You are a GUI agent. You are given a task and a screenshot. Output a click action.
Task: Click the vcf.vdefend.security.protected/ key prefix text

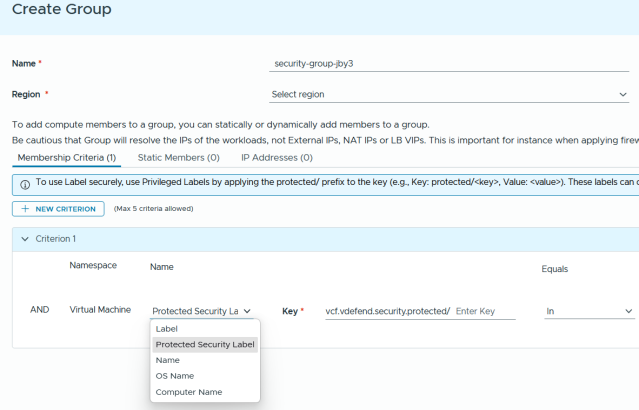coord(388,311)
